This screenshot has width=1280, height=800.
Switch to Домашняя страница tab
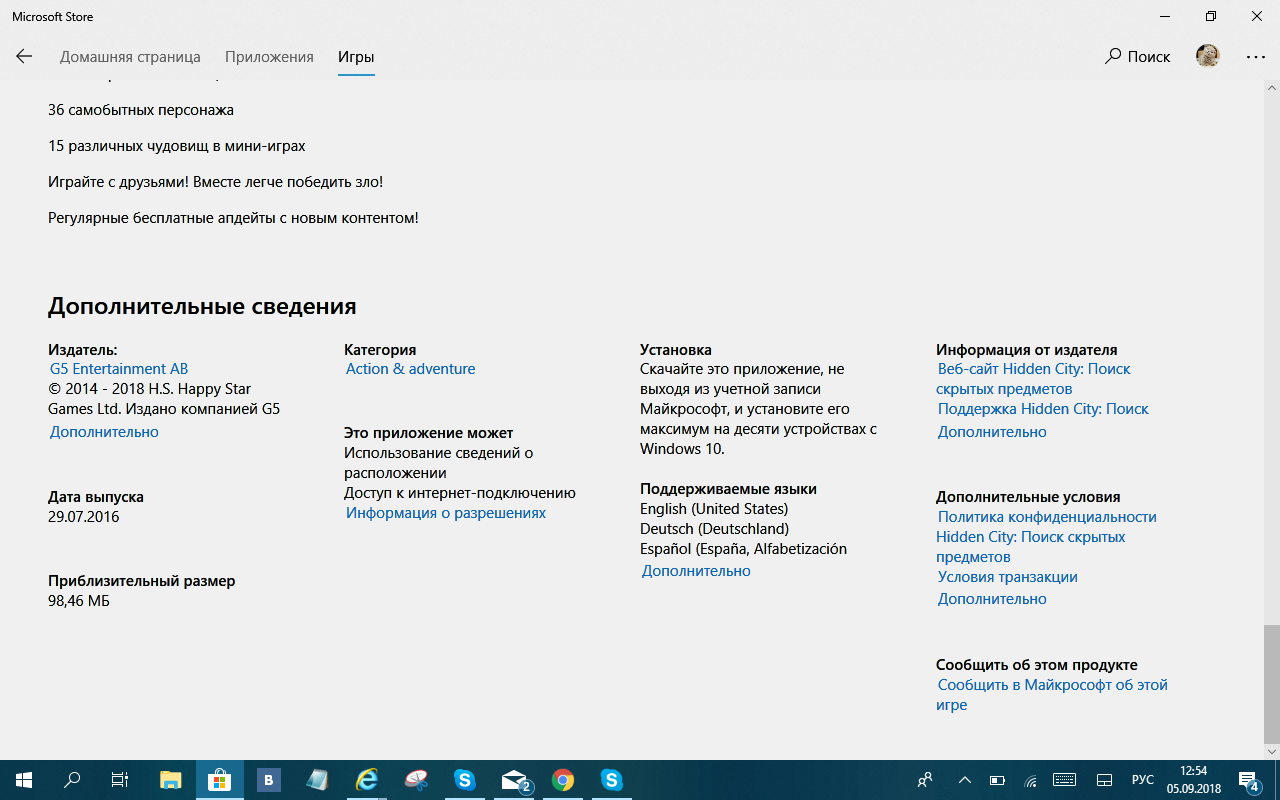click(130, 57)
